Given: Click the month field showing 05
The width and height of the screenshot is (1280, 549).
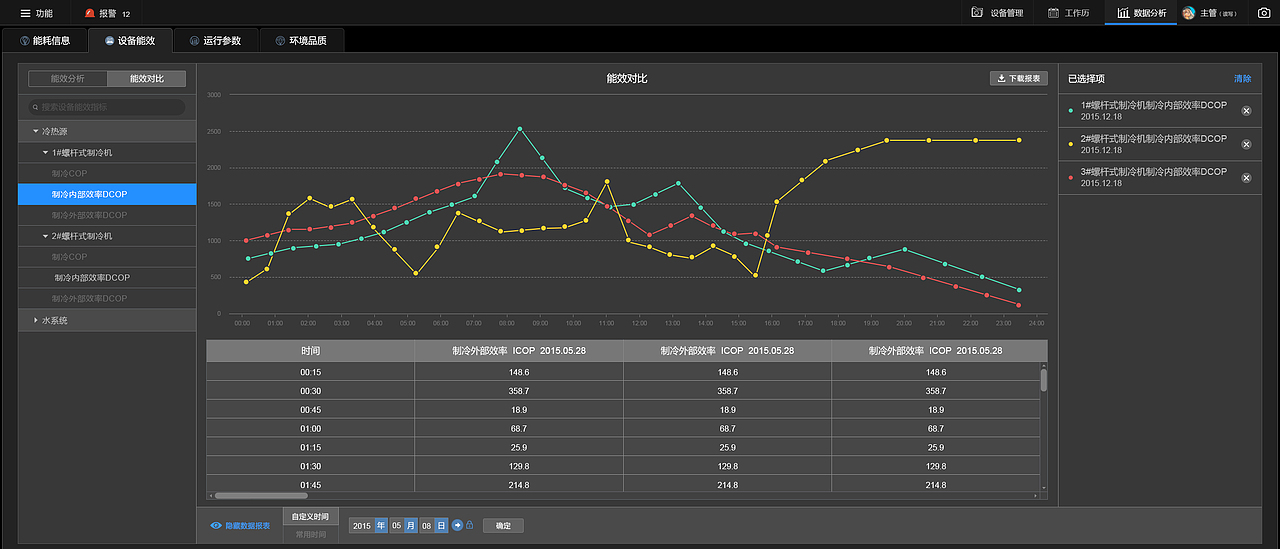Looking at the screenshot, I should coord(396,525).
